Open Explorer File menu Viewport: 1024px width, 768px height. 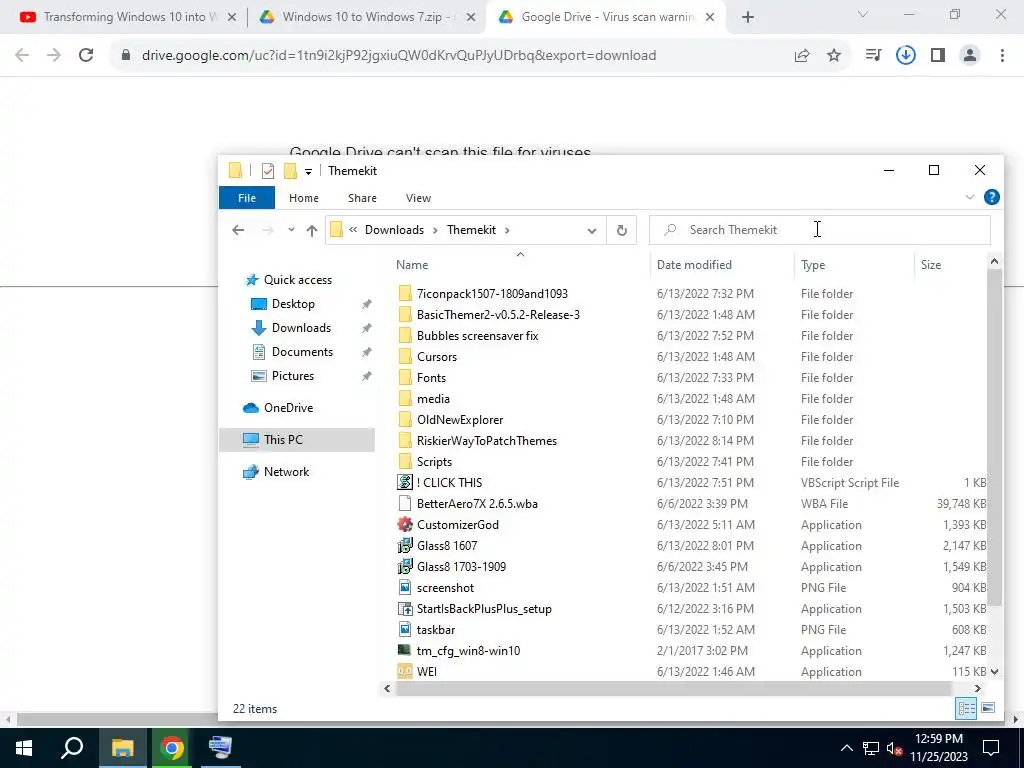click(x=247, y=198)
